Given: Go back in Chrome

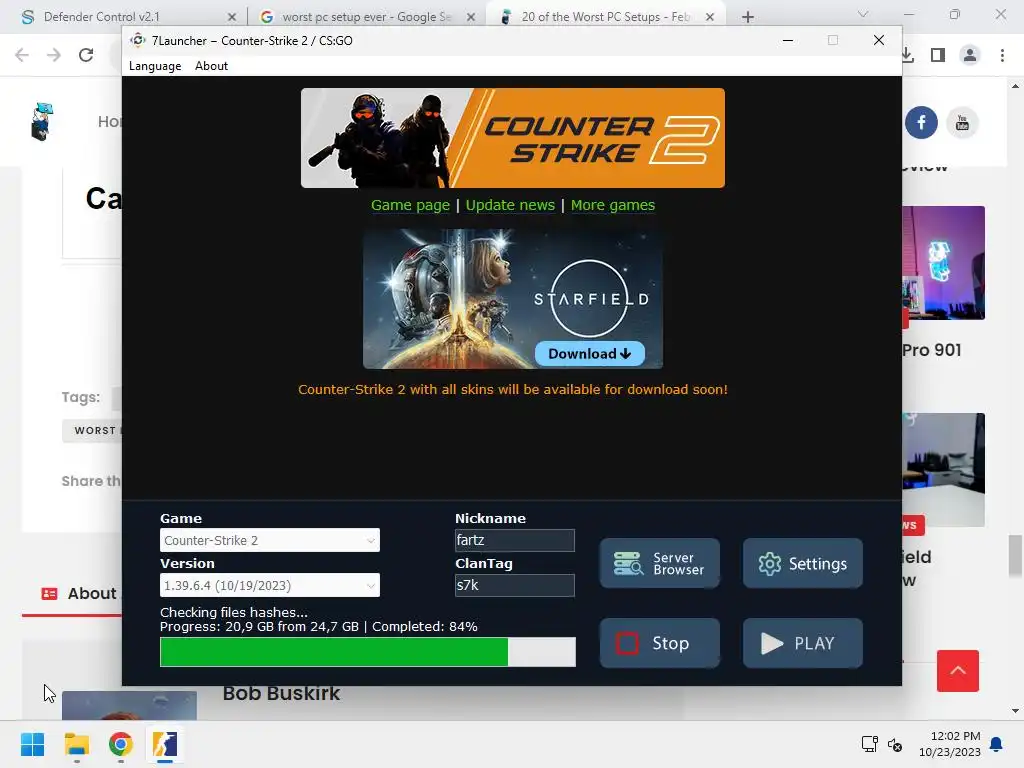Looking at the screenshot, I should point(22,55).
